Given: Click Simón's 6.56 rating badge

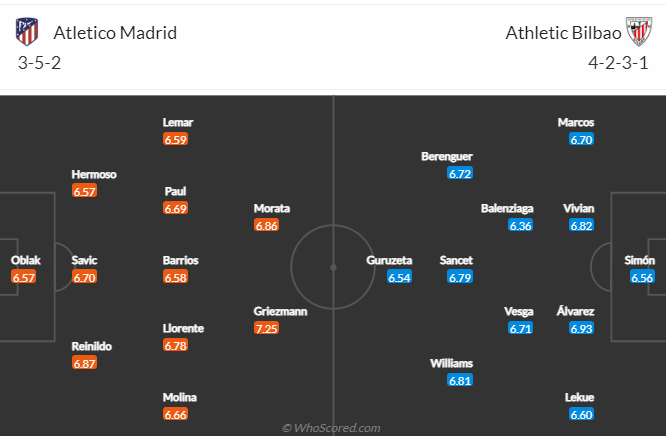Looking at the screenshot, I should pos(642,277).
